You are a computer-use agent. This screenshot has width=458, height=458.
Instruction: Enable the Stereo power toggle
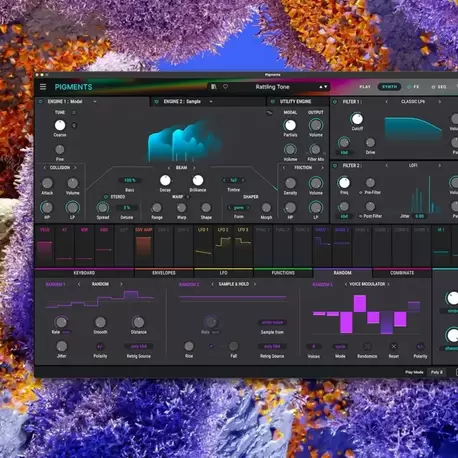click(x=106, y=197)
